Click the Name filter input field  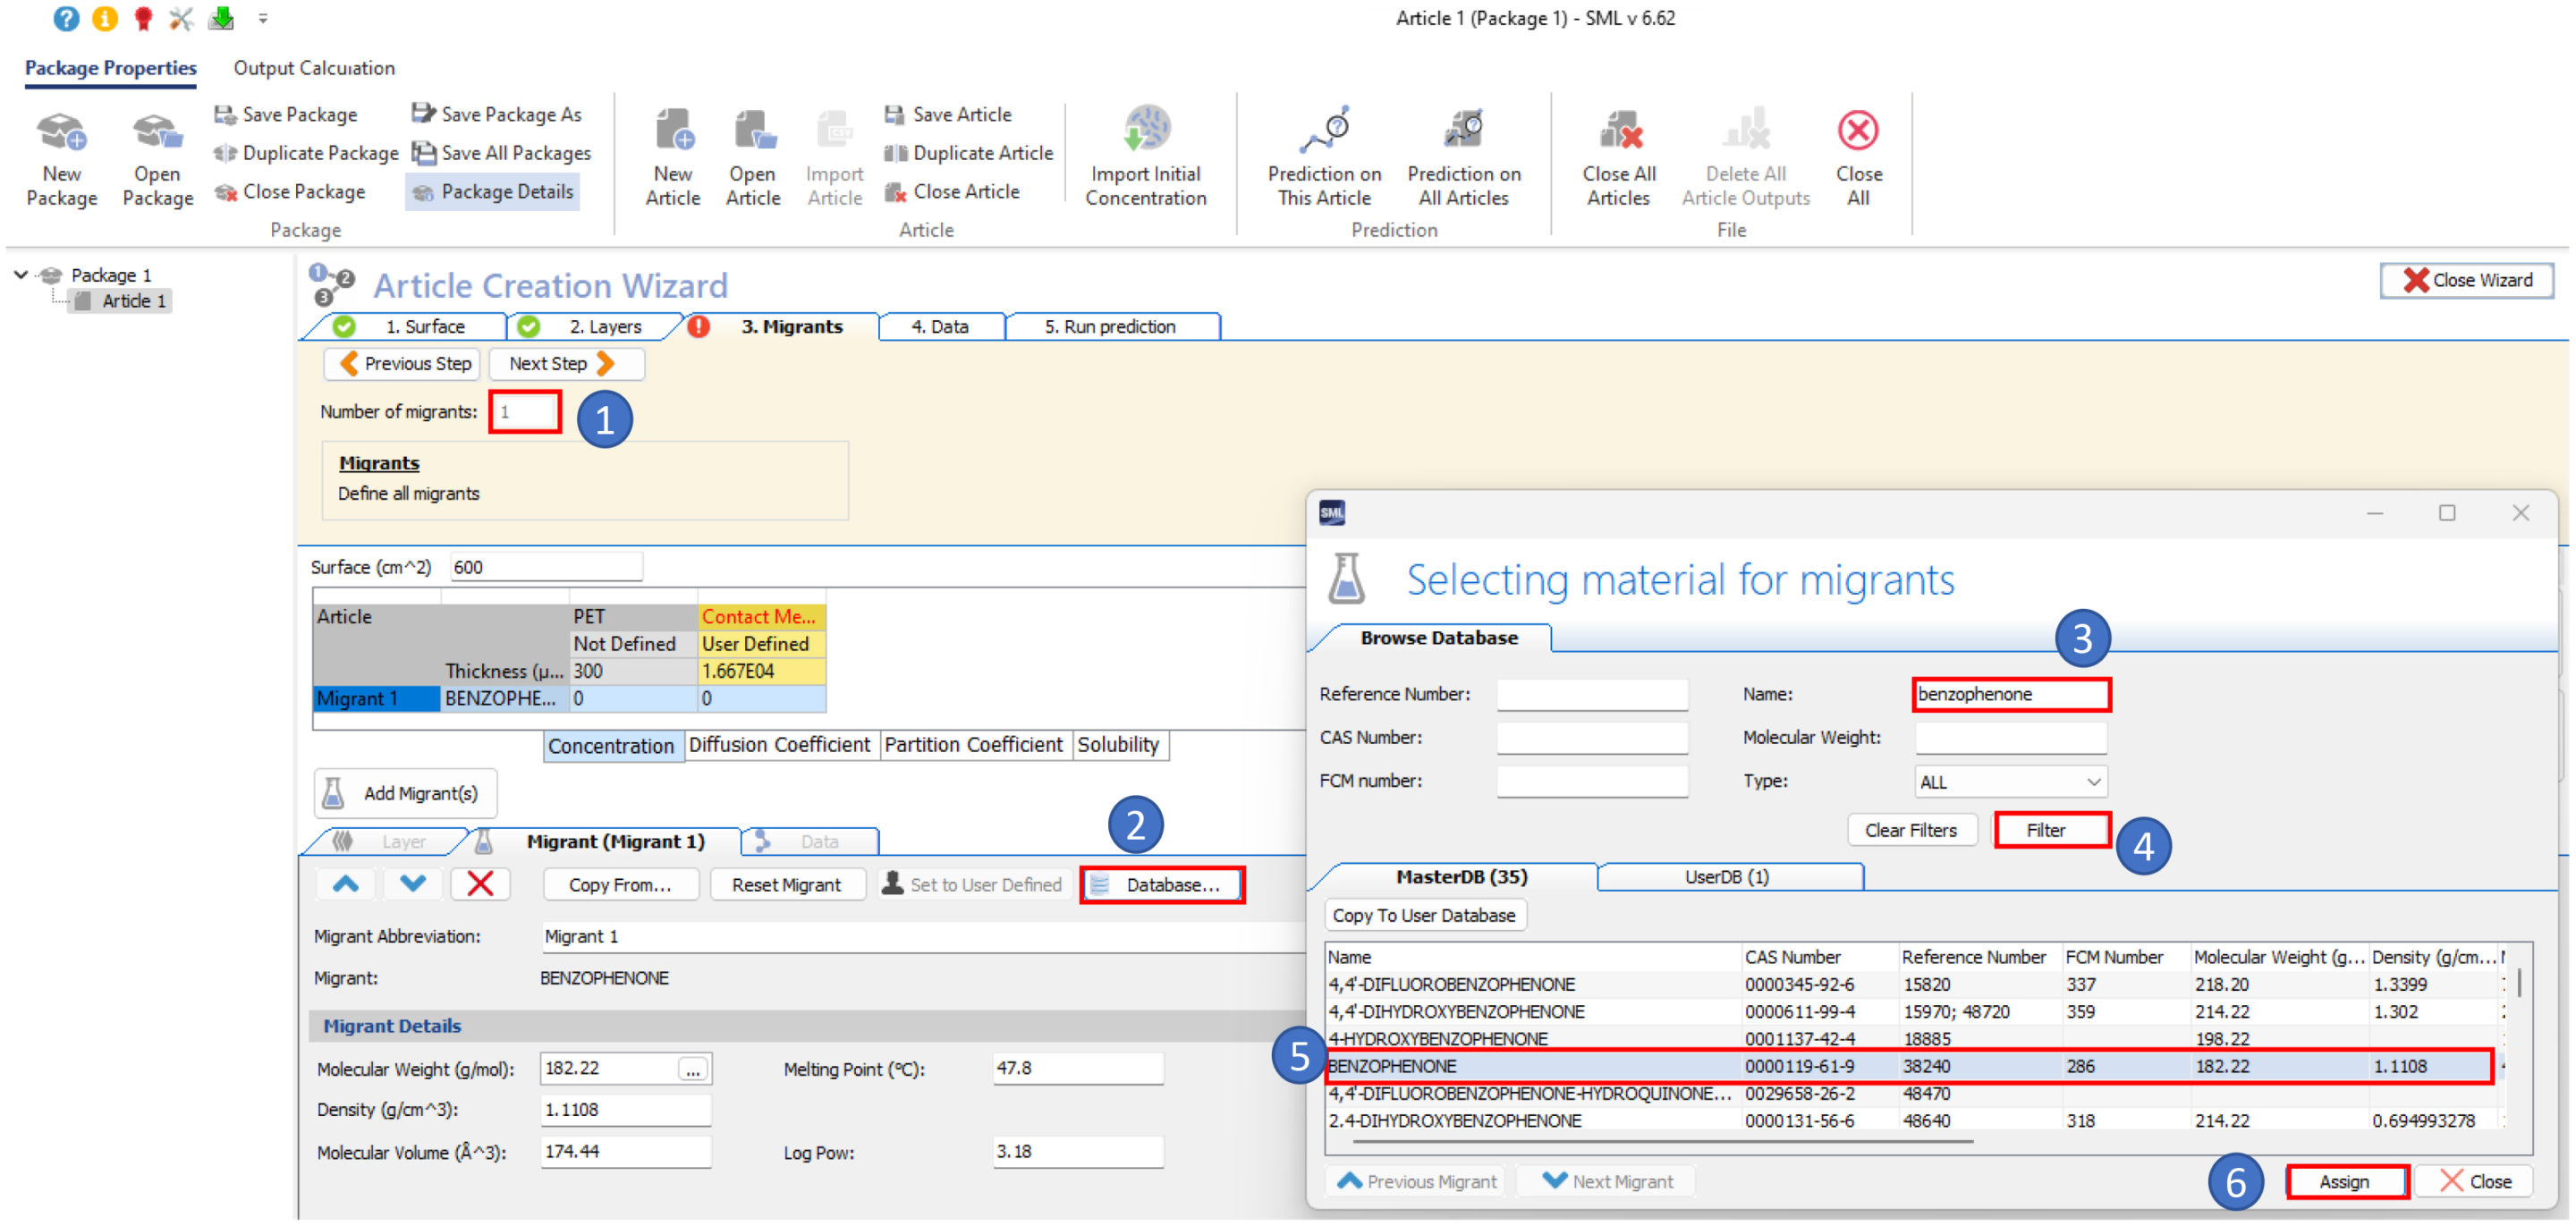click(2011, 695)
